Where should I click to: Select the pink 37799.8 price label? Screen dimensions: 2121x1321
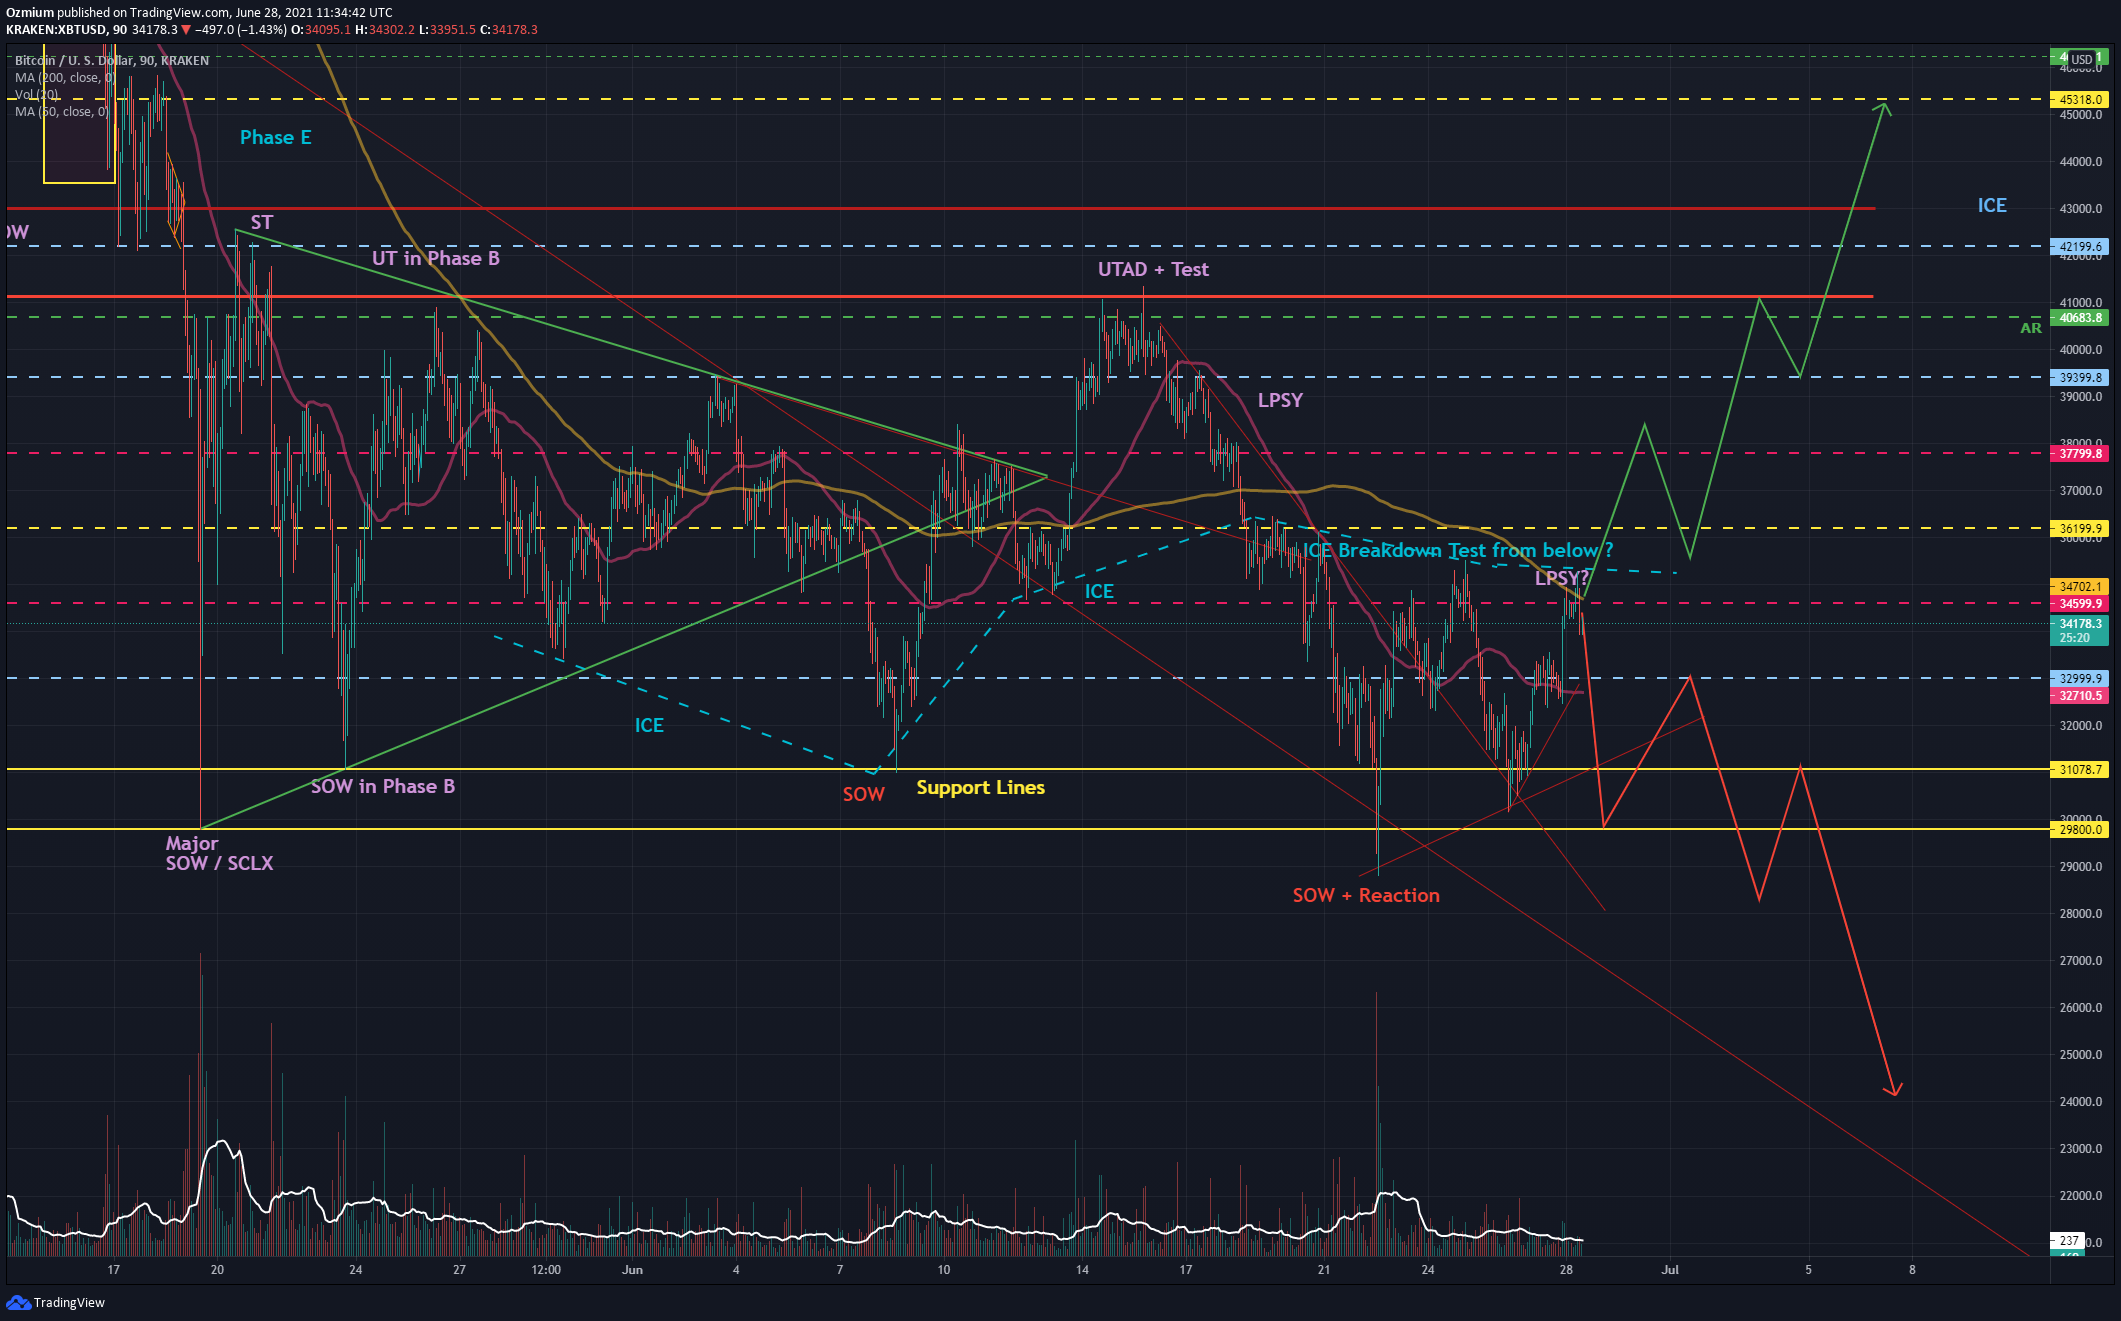click(2079, 453)
